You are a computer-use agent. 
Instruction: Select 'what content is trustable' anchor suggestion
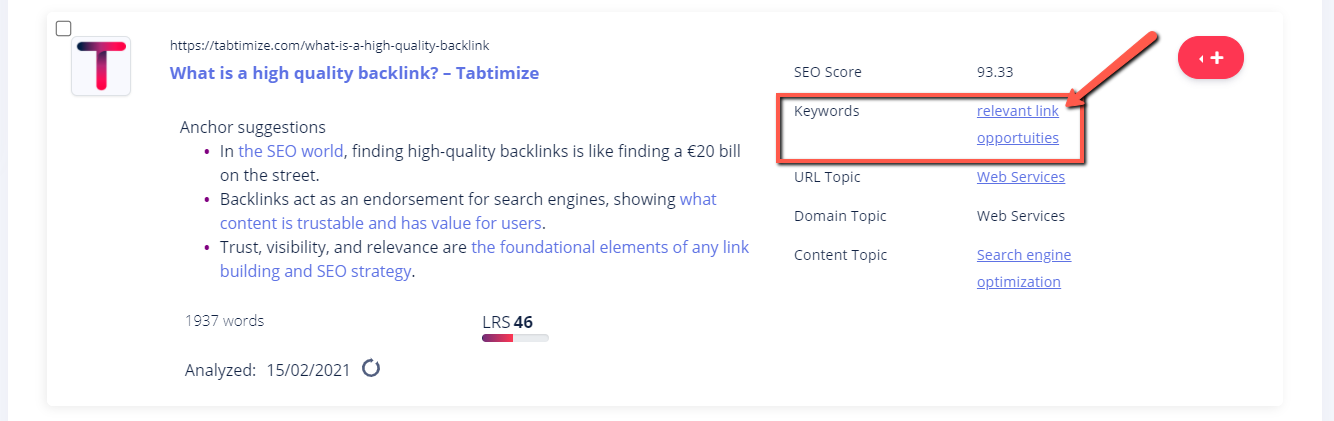tap(468, 211)
